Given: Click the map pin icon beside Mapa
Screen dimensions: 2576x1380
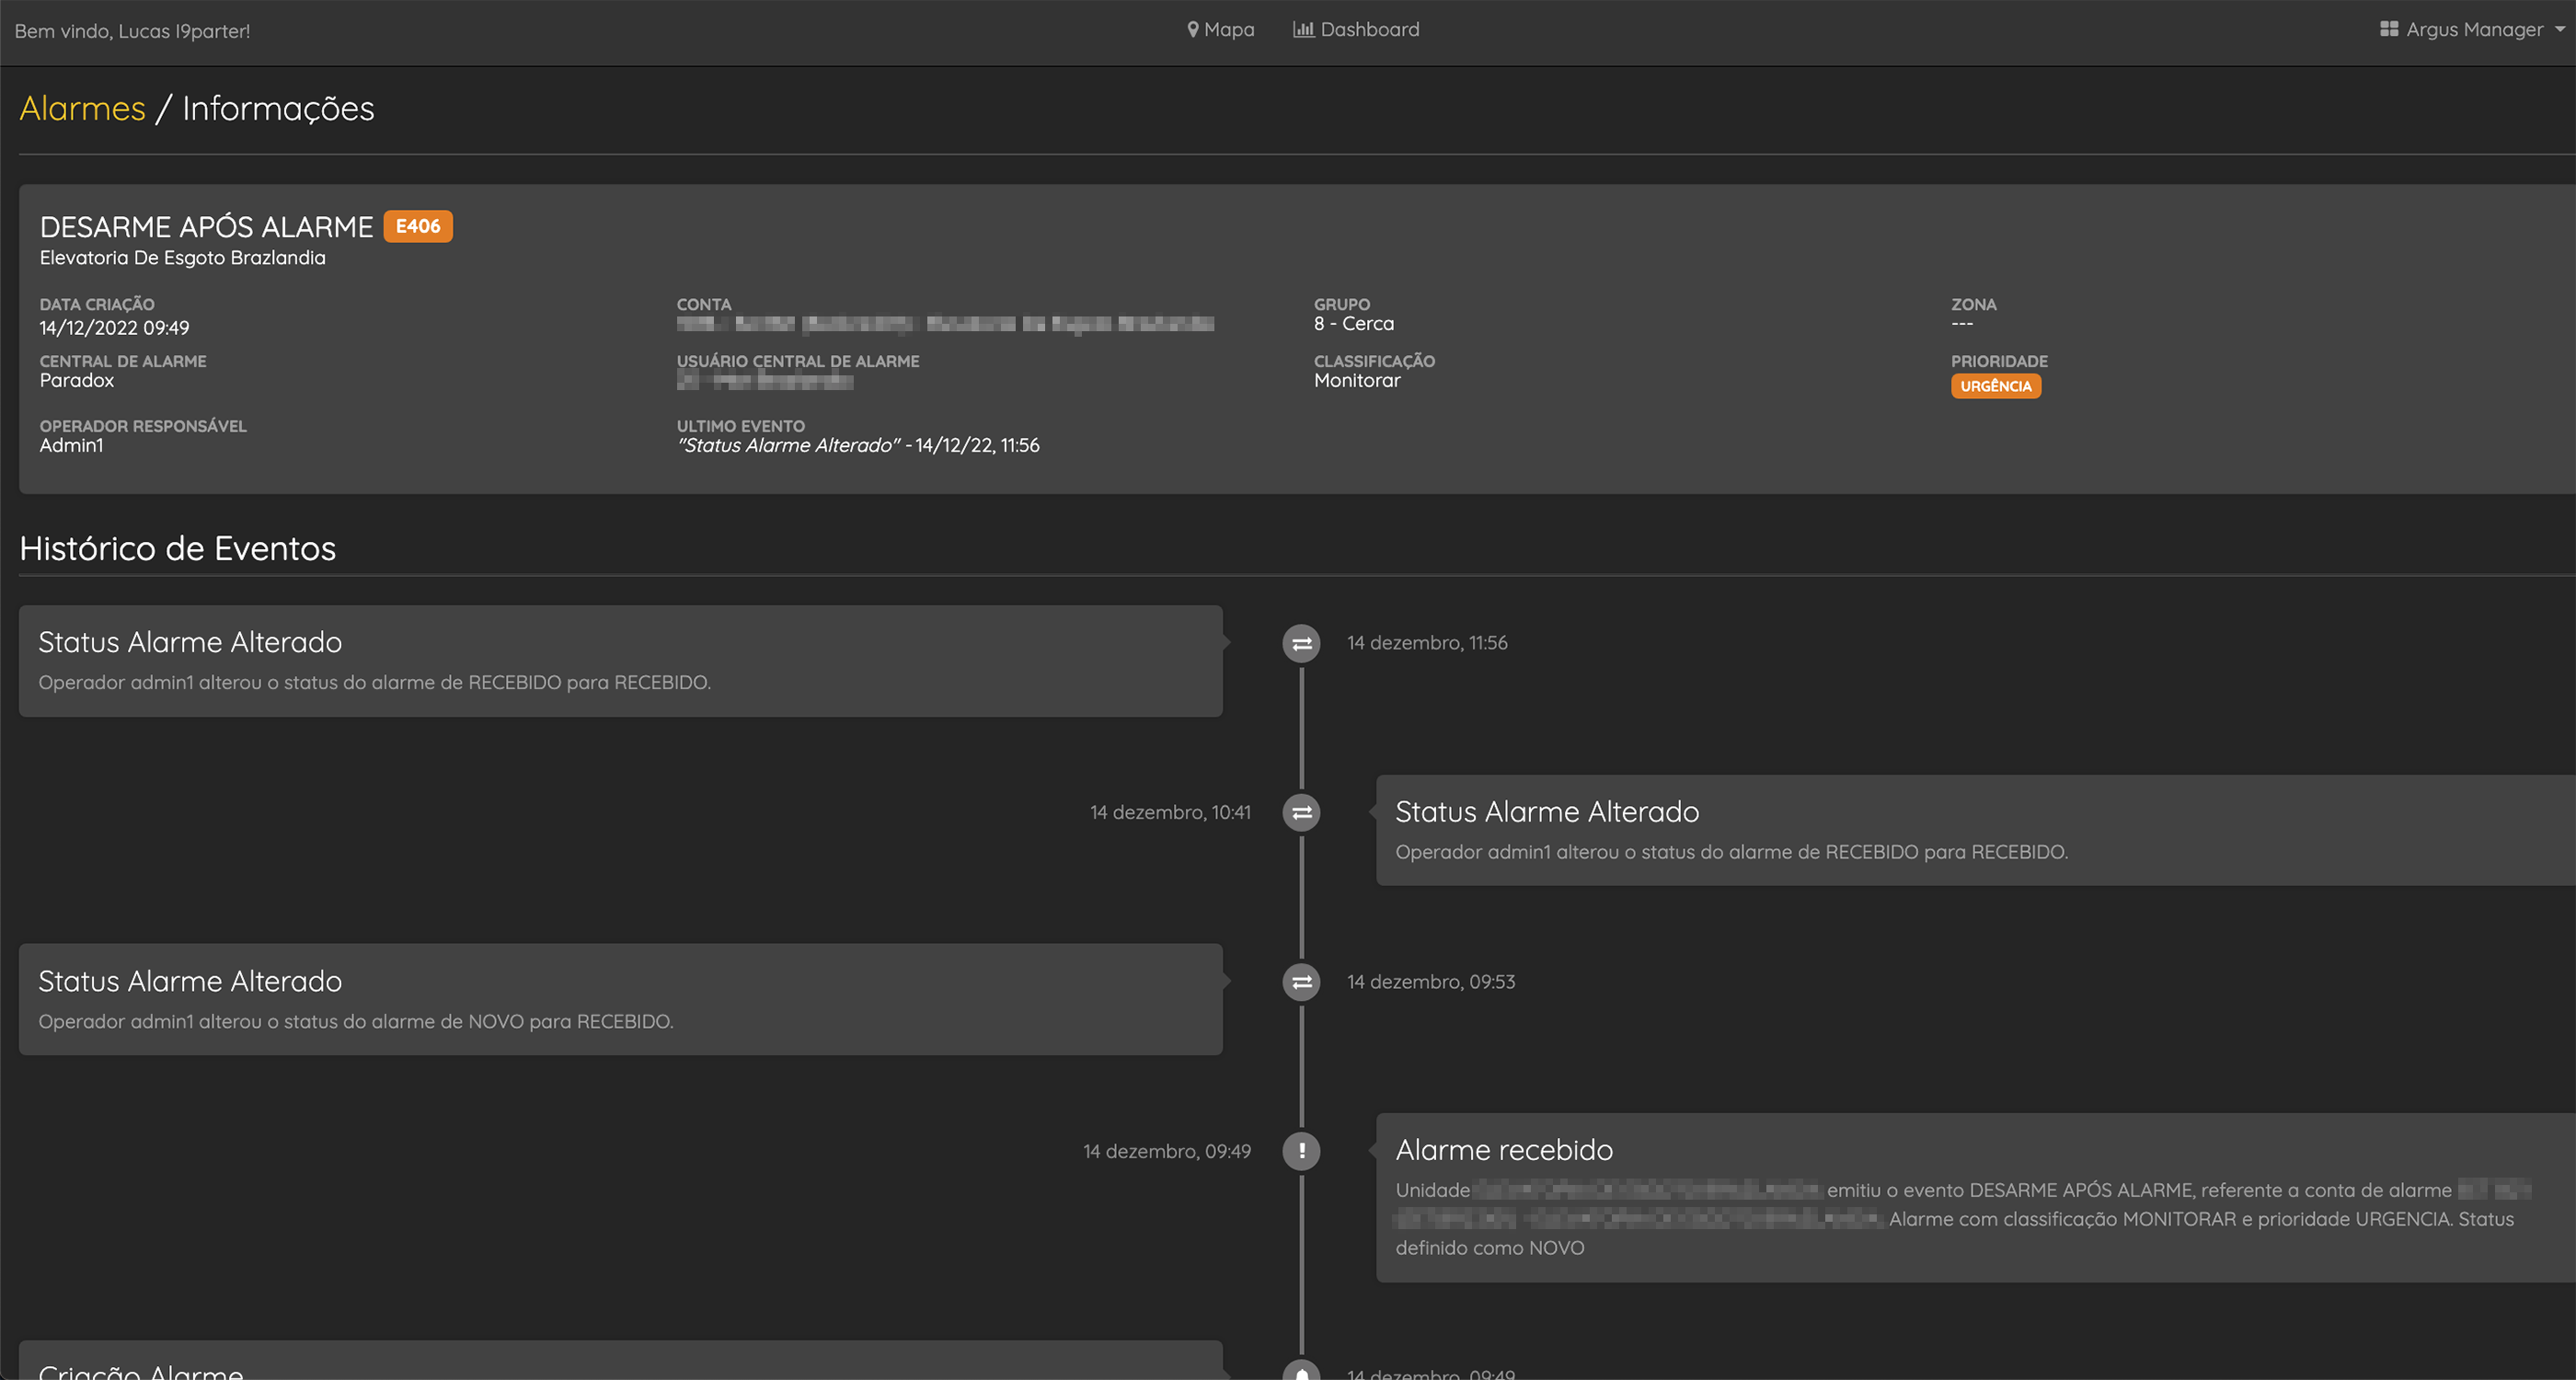Looking at the screenshot, I should pyautogui.click(x=1192, y=29).
